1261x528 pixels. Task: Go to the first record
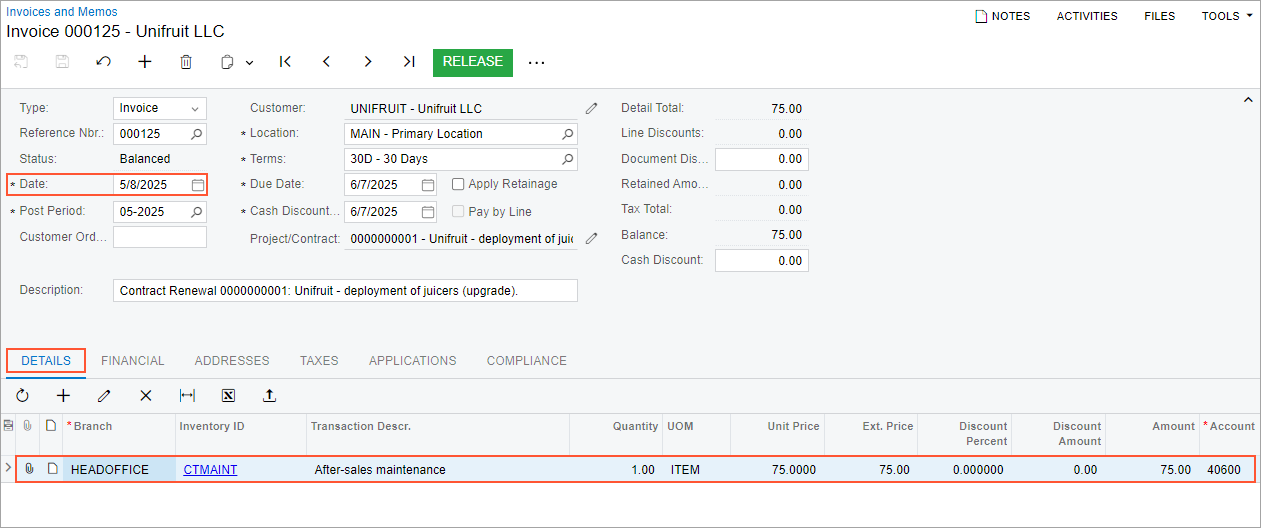[285, 62]
